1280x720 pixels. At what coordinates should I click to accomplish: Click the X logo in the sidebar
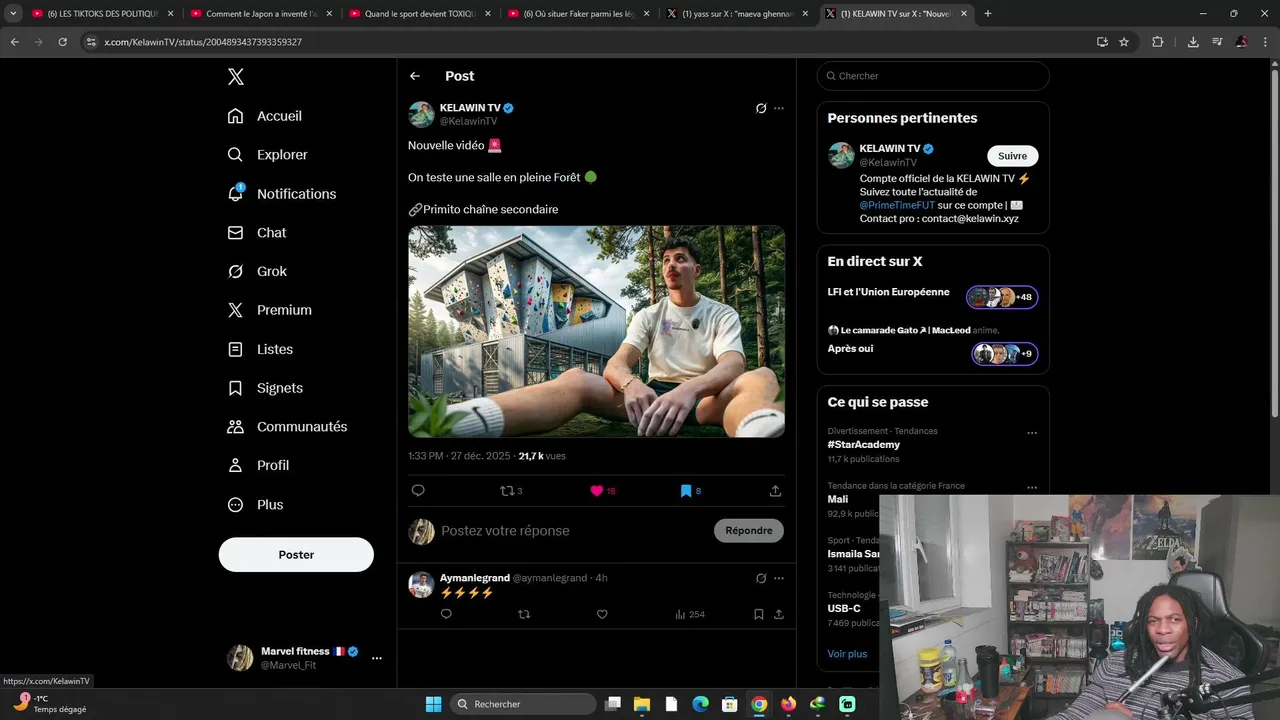point(235,77)
